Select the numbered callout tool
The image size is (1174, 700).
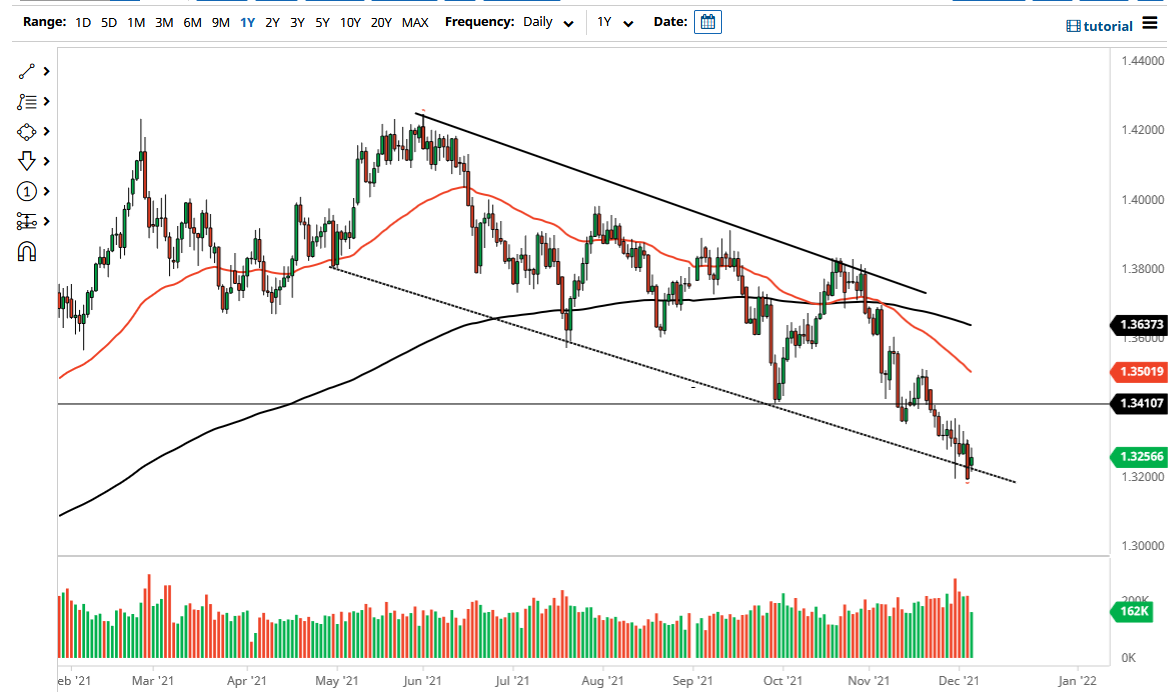click(27, 190)
